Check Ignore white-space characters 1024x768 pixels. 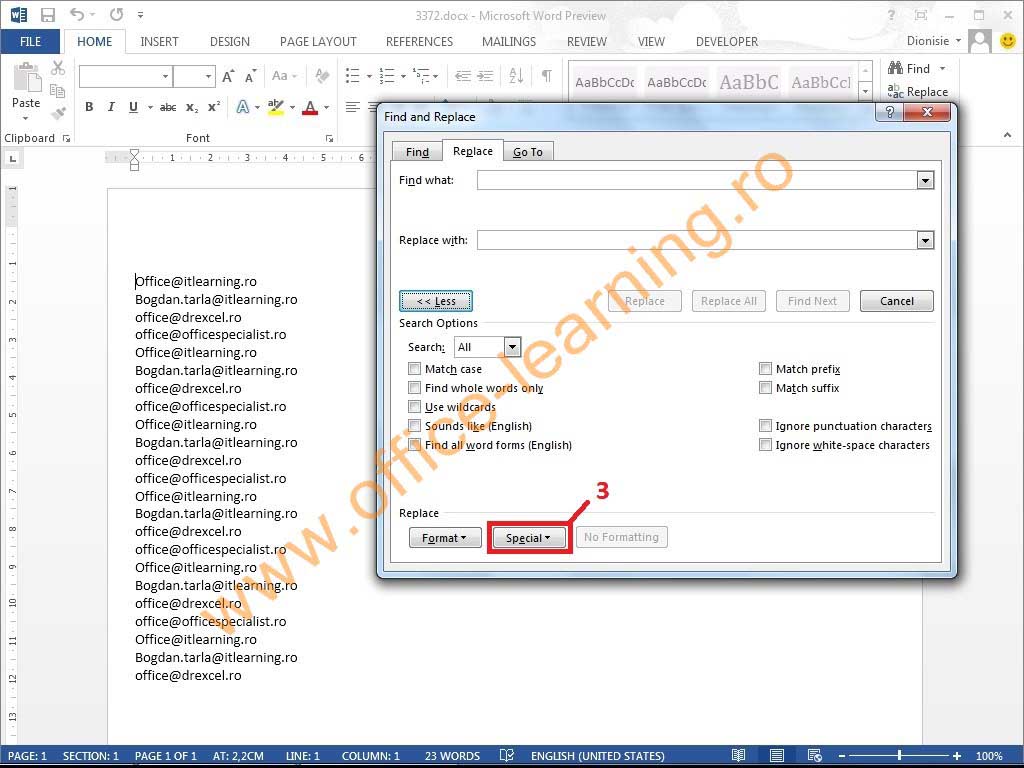tap(765, 445)
